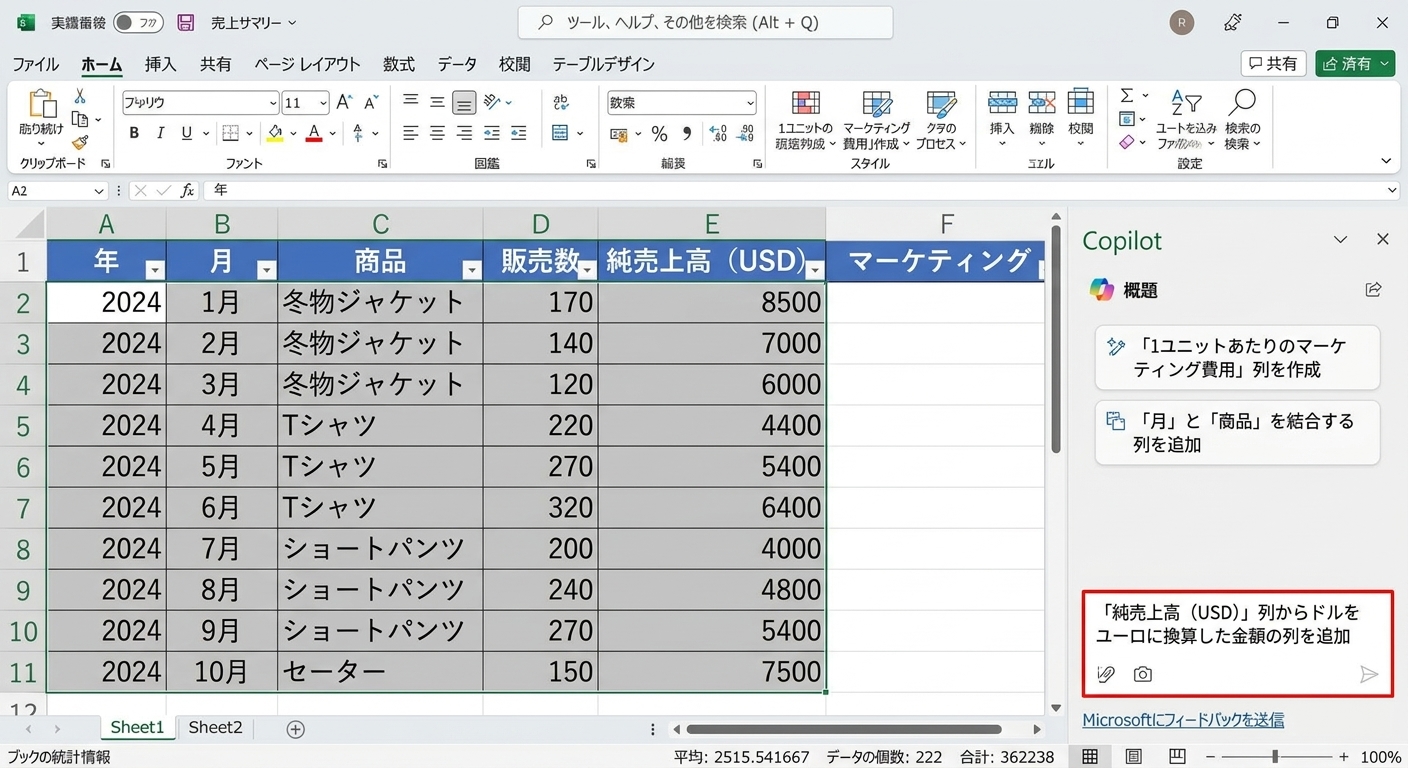Screen dimensions: 1408x768
Task: Open the ページ レイアウト ribbon tab
Action: [x=307, y=64]
